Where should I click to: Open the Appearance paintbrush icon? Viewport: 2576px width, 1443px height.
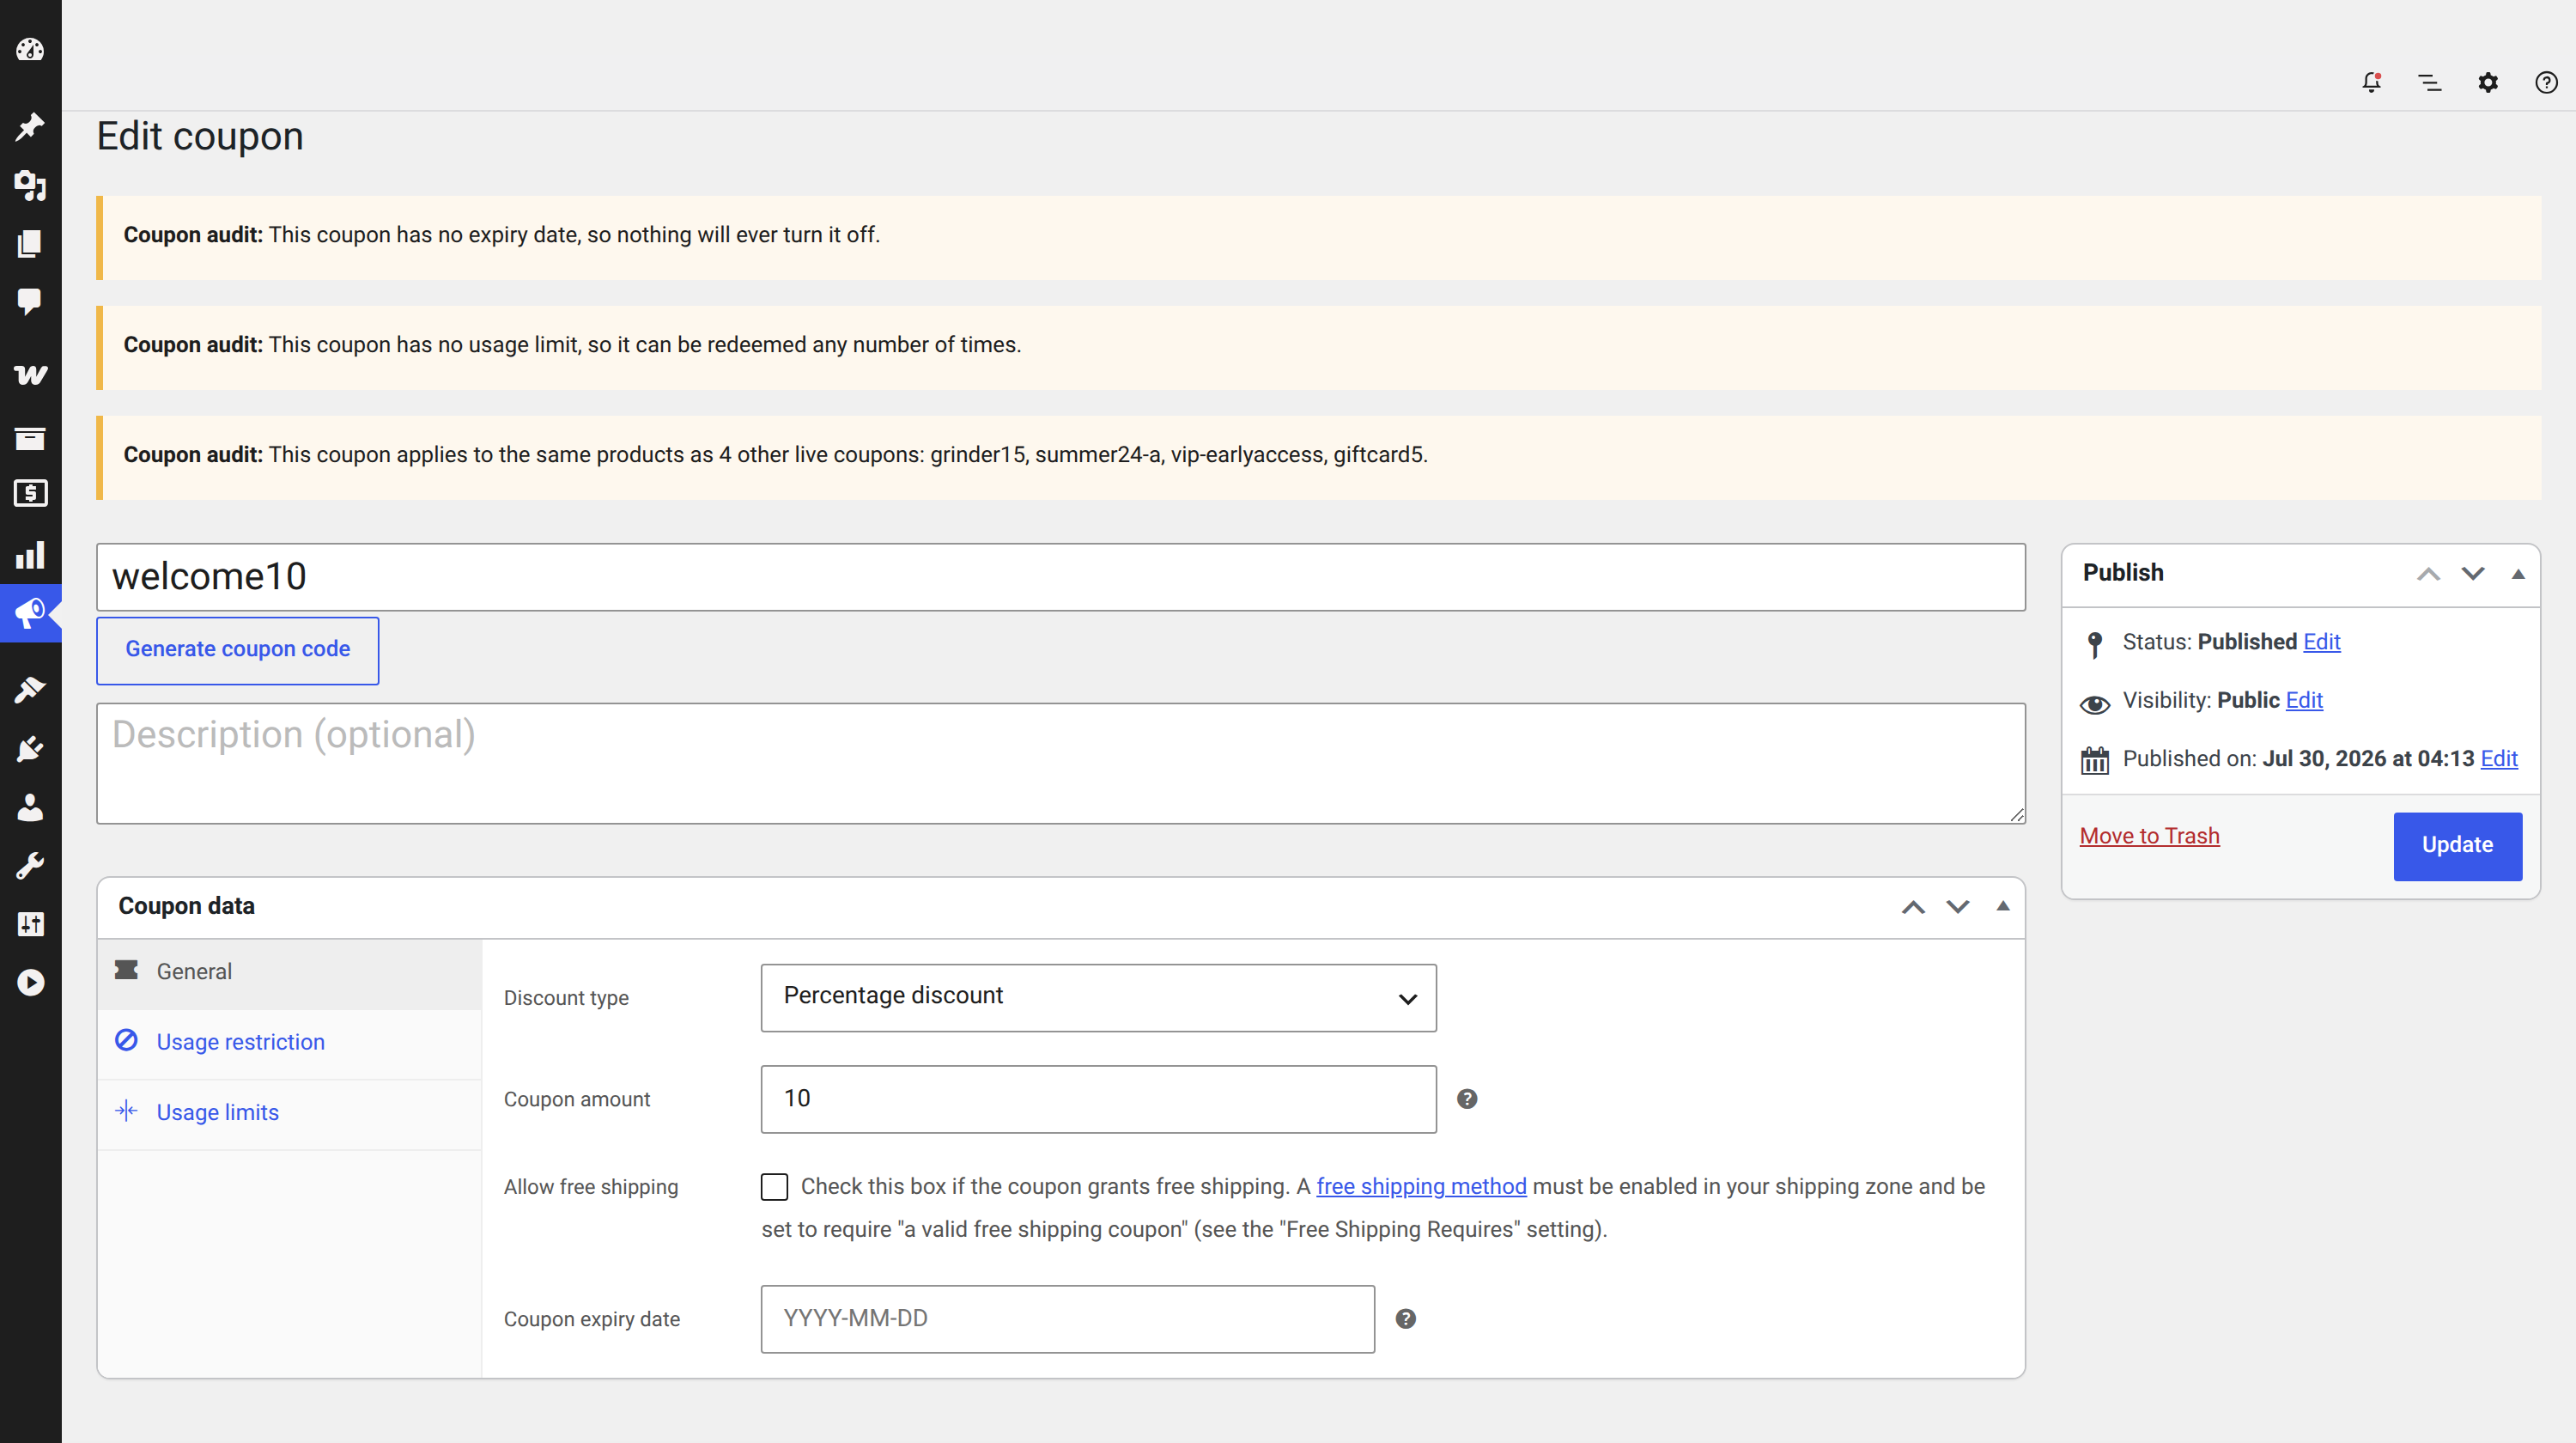tap(30, 690)
